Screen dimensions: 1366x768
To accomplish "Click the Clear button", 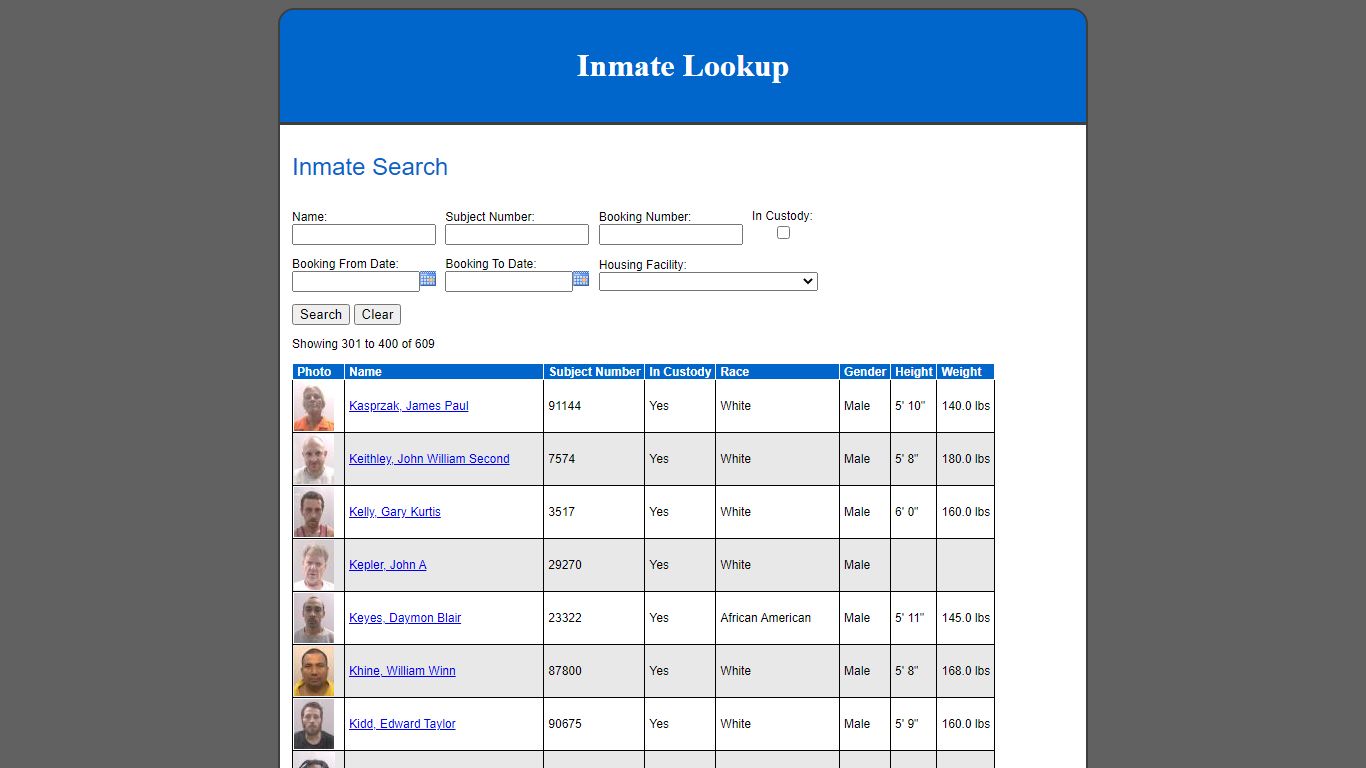I will pos(377,314).
